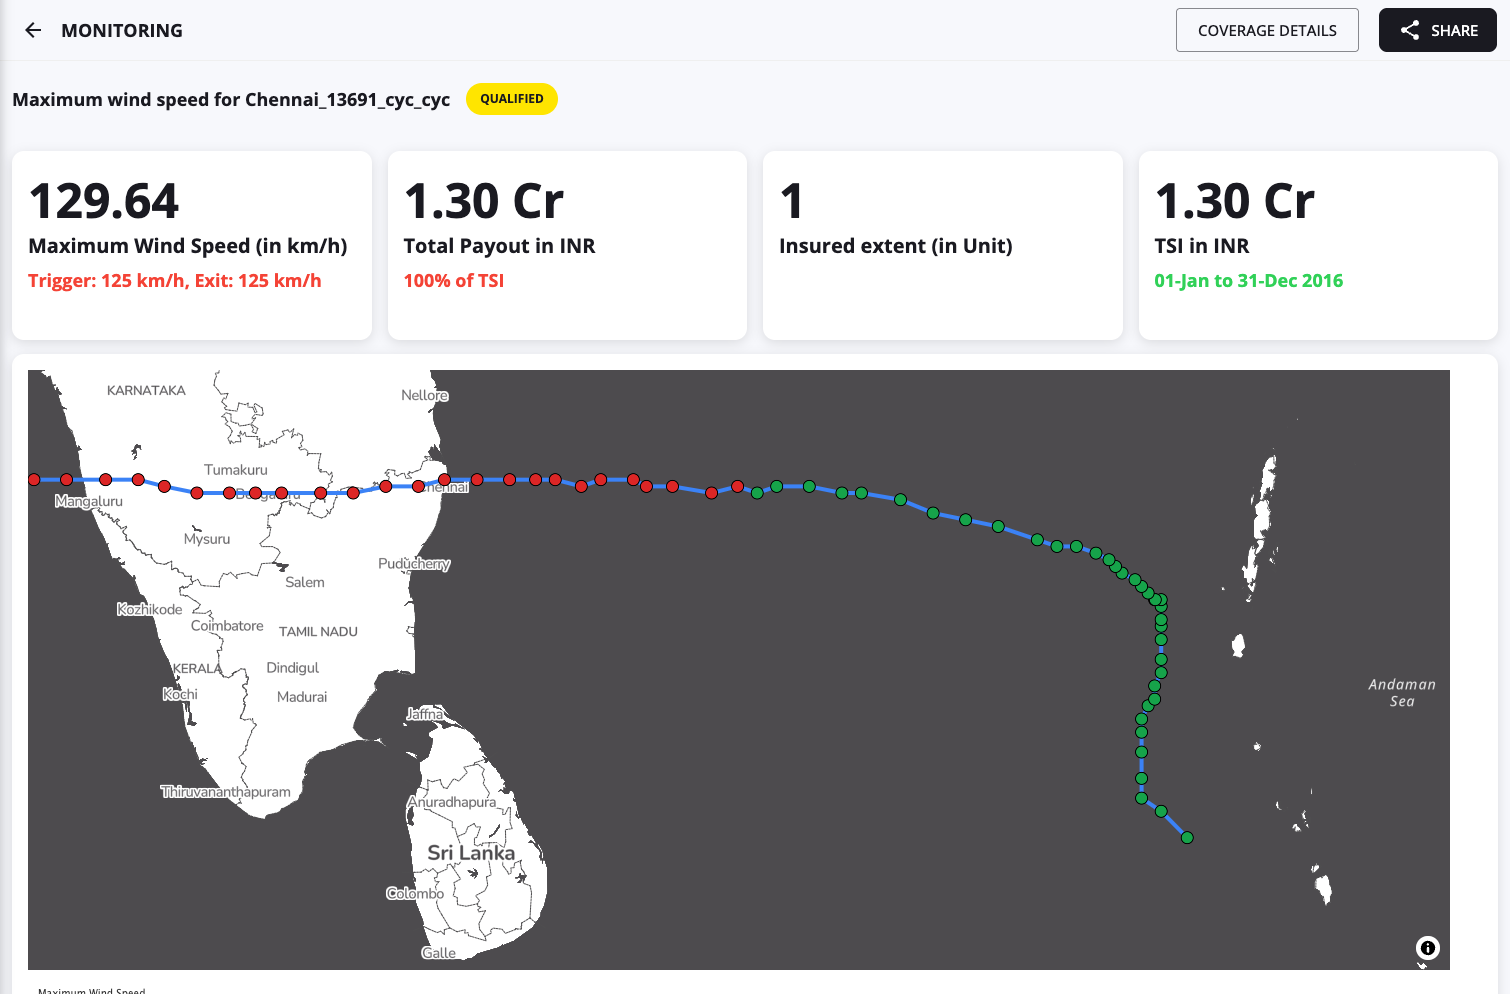This screenshot has width=1510, height=994.
Task: Click the Nellore label on map
Action: [425, 395]
